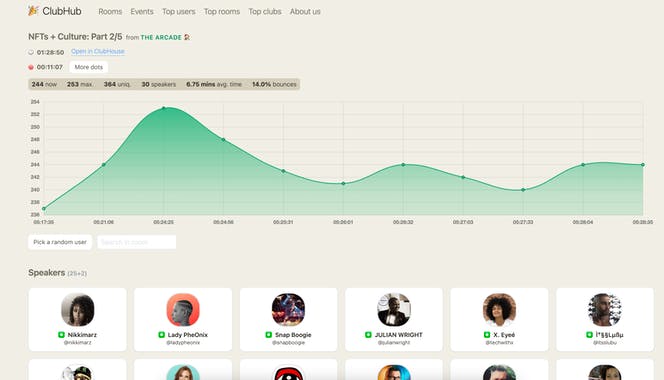Click the arcade joystick icon after club name
Viewport: 664px width, 380px height.
(x=187, y=37)
